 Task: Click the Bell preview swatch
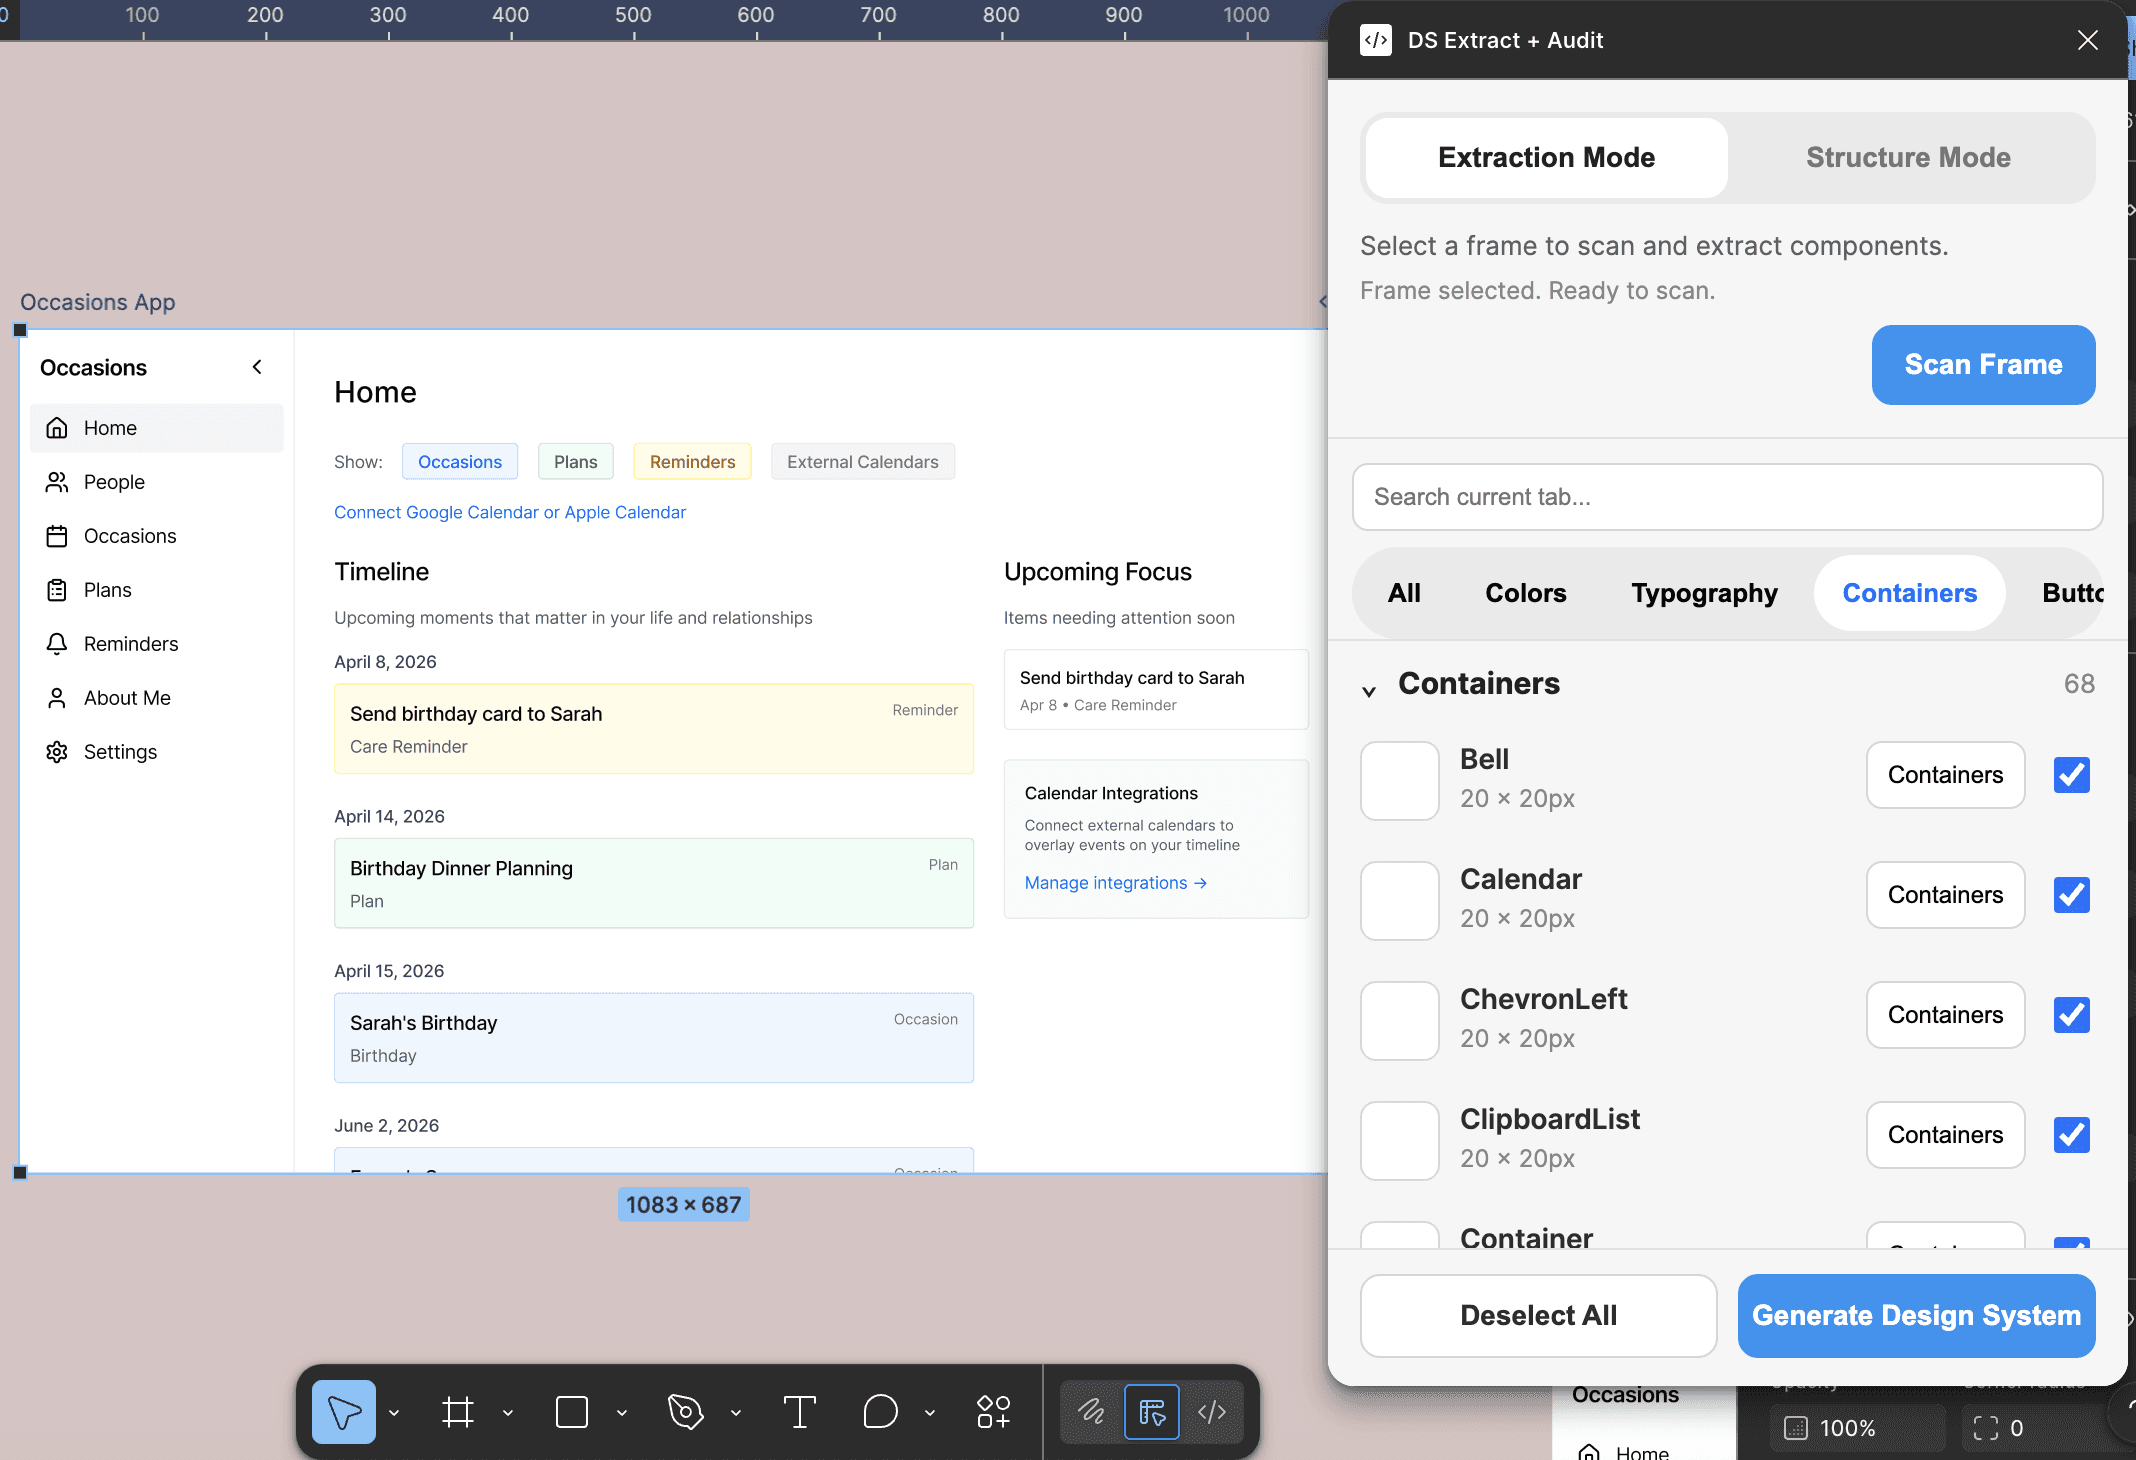[1399, 780]
